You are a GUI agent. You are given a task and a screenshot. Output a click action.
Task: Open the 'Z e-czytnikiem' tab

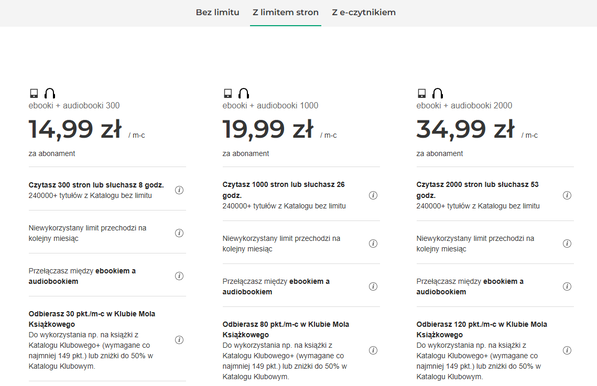tap(364, 12)
